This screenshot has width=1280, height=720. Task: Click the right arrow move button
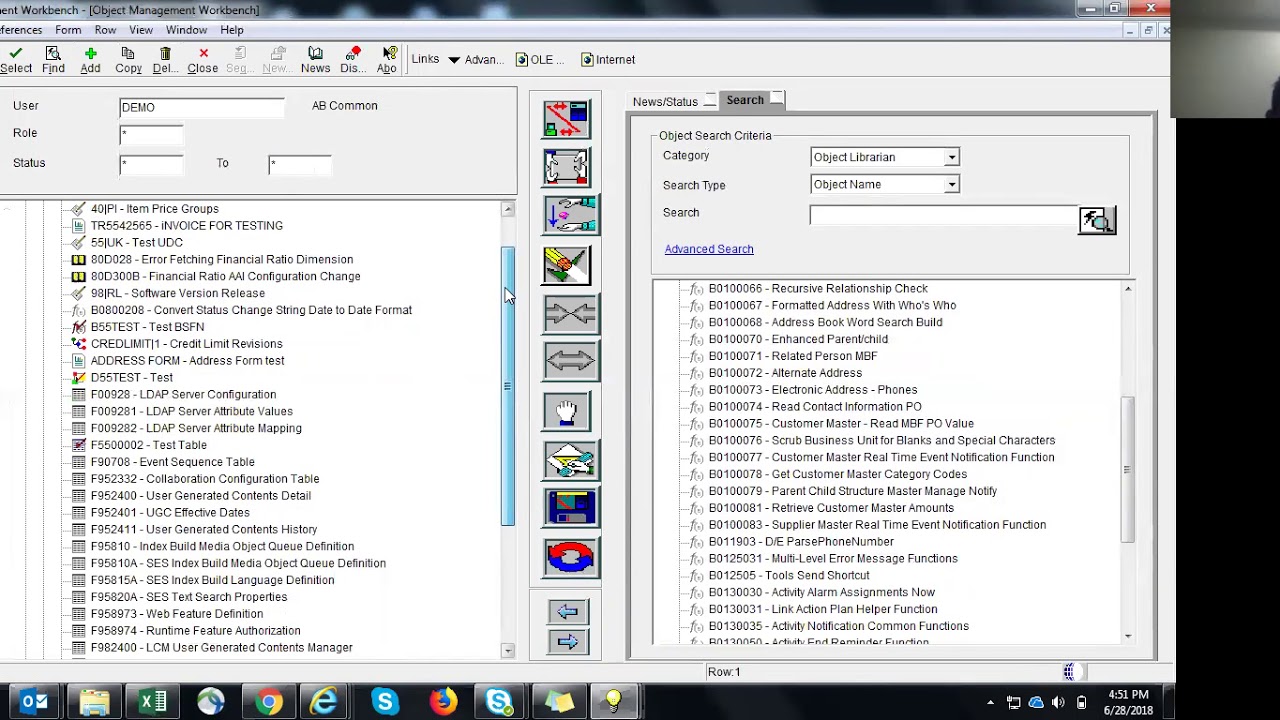click(568, 642)
